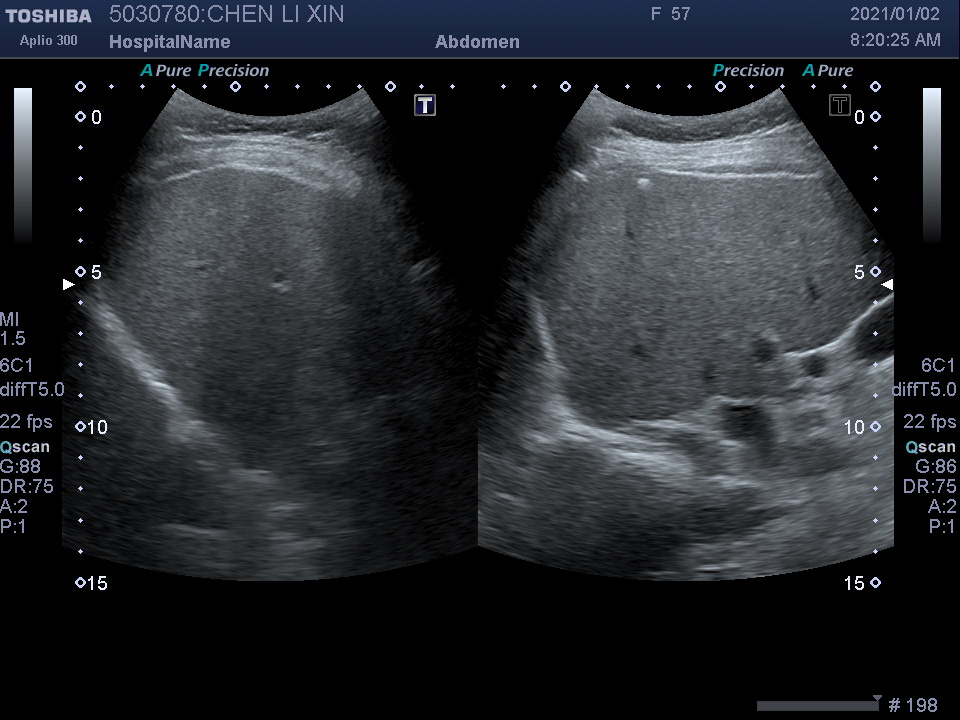Click the TOSHIBA logo
960x720 pixels.
47,16
